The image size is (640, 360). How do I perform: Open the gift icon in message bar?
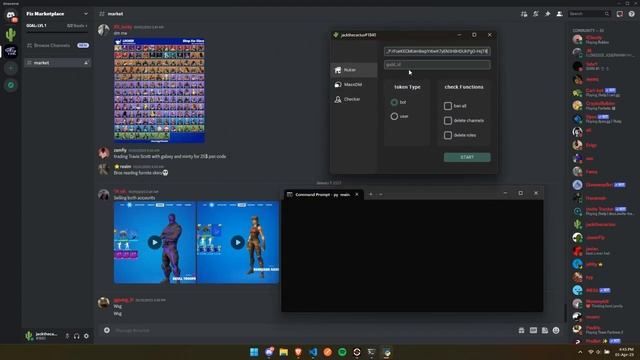(x=521, y=330)
